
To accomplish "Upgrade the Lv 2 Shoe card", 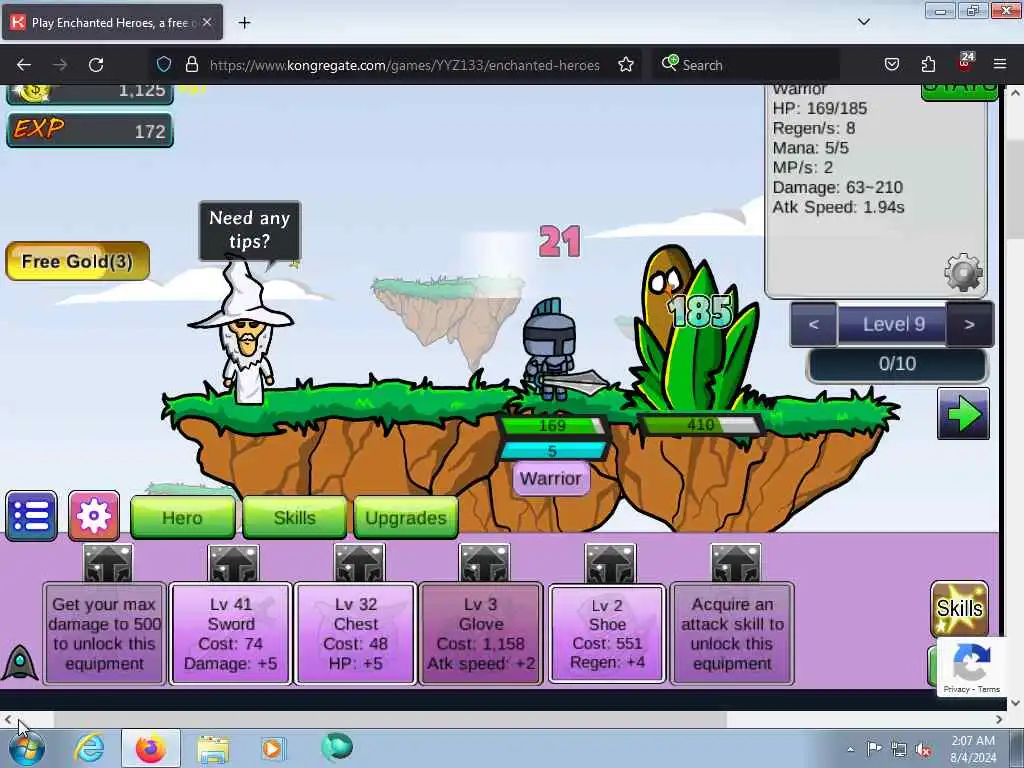I will [607, 633].
